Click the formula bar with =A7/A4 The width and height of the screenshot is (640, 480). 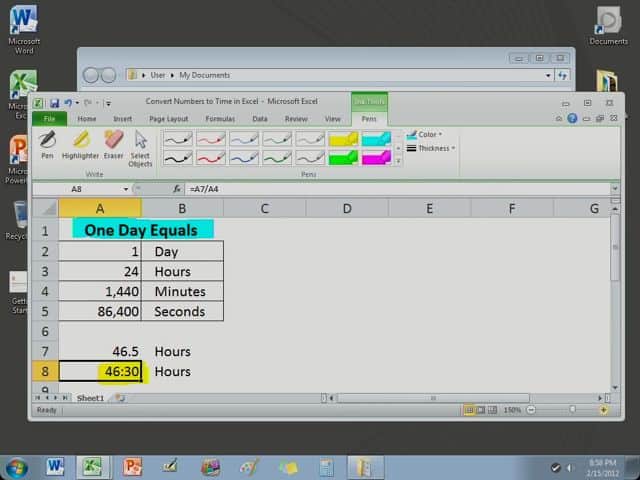[398, 189]
